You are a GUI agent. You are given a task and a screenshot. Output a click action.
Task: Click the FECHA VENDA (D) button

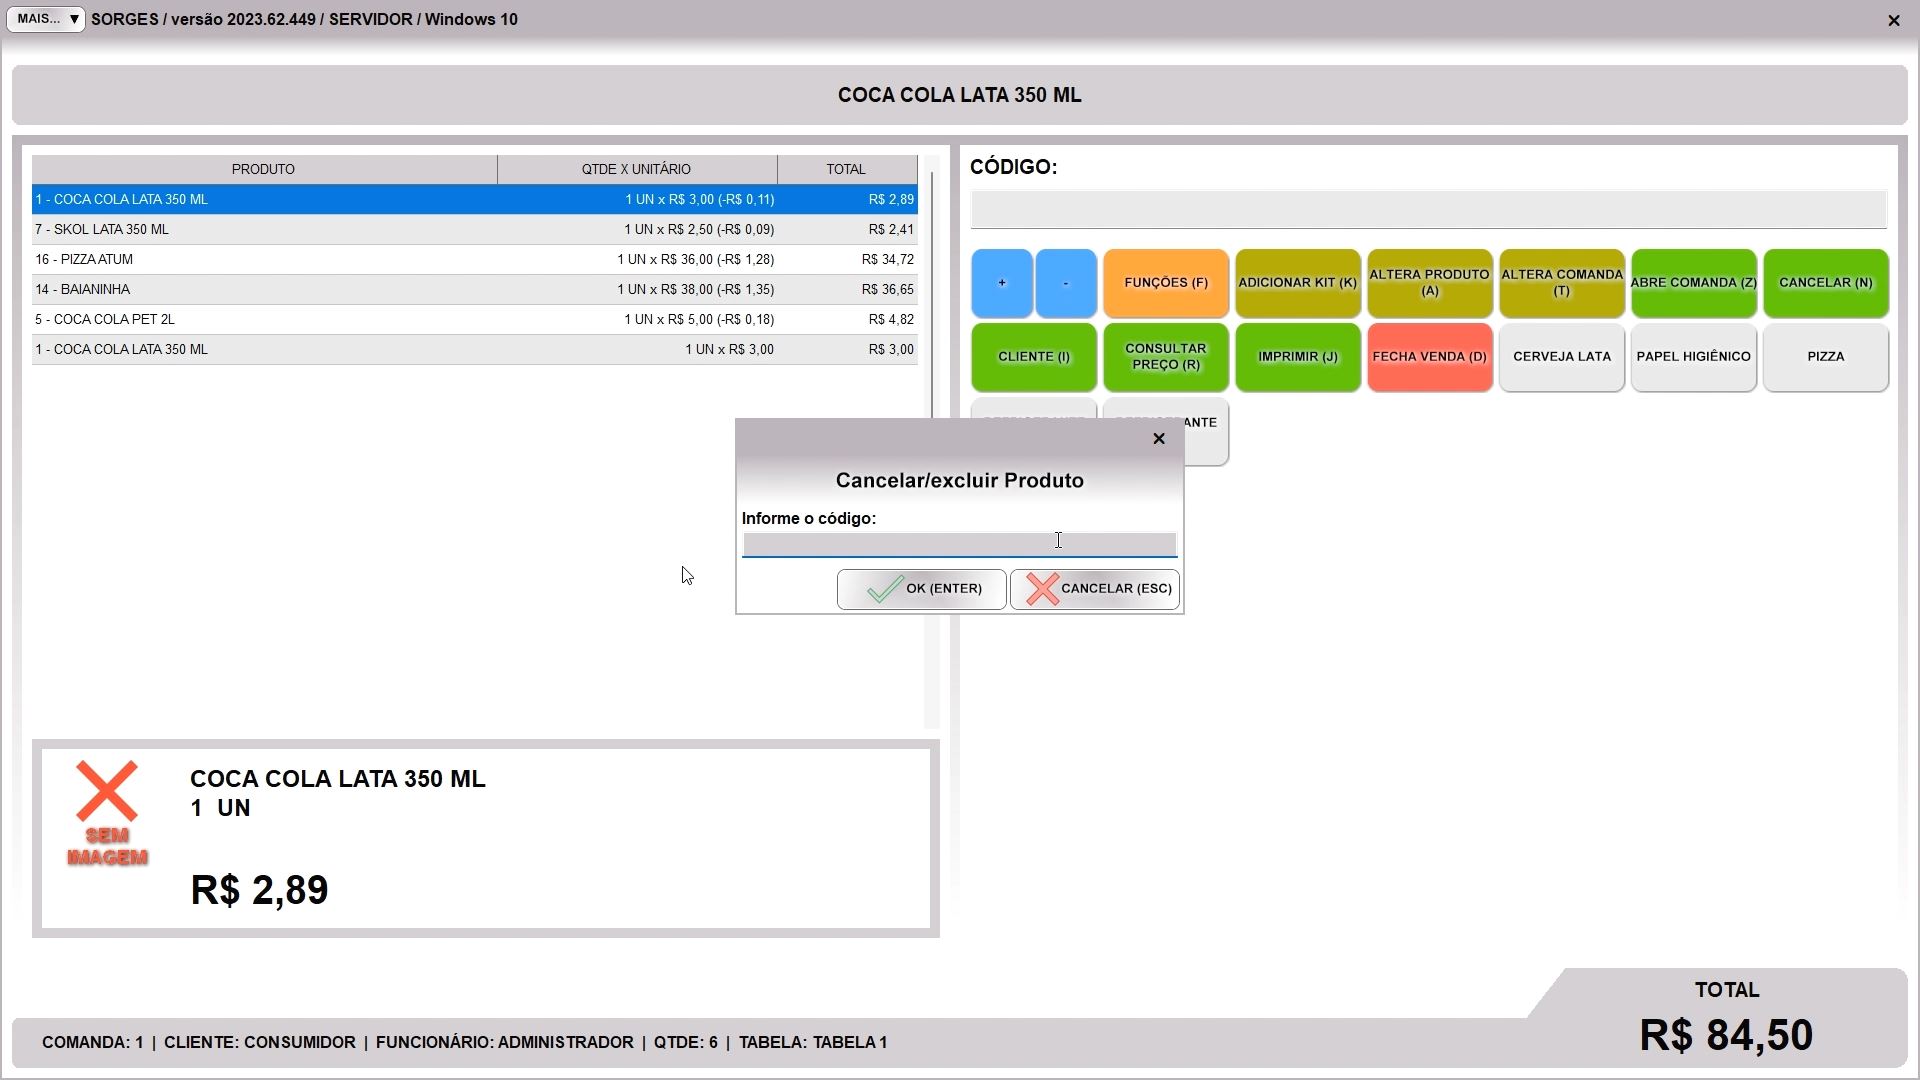click(1429, 357)
